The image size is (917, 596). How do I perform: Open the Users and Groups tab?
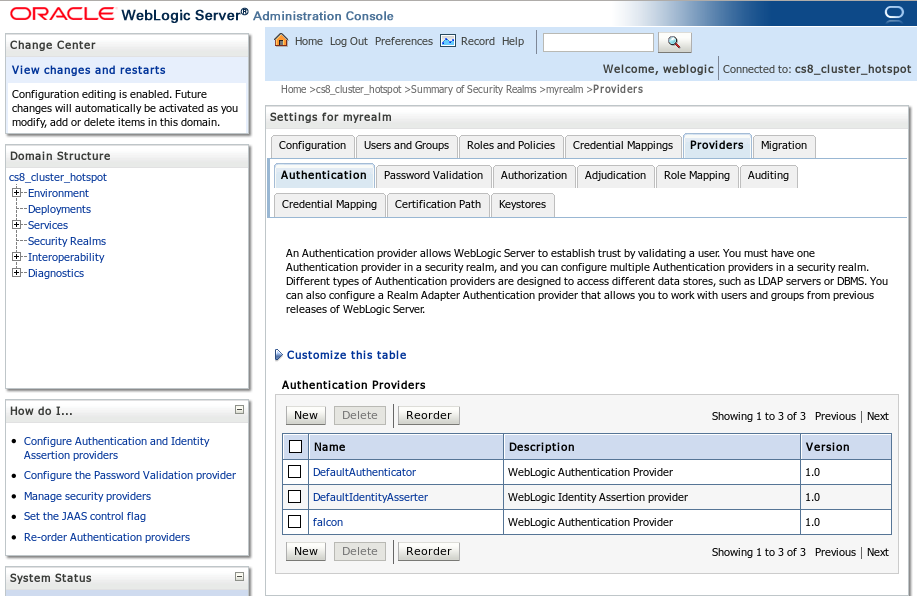(406, 146)
